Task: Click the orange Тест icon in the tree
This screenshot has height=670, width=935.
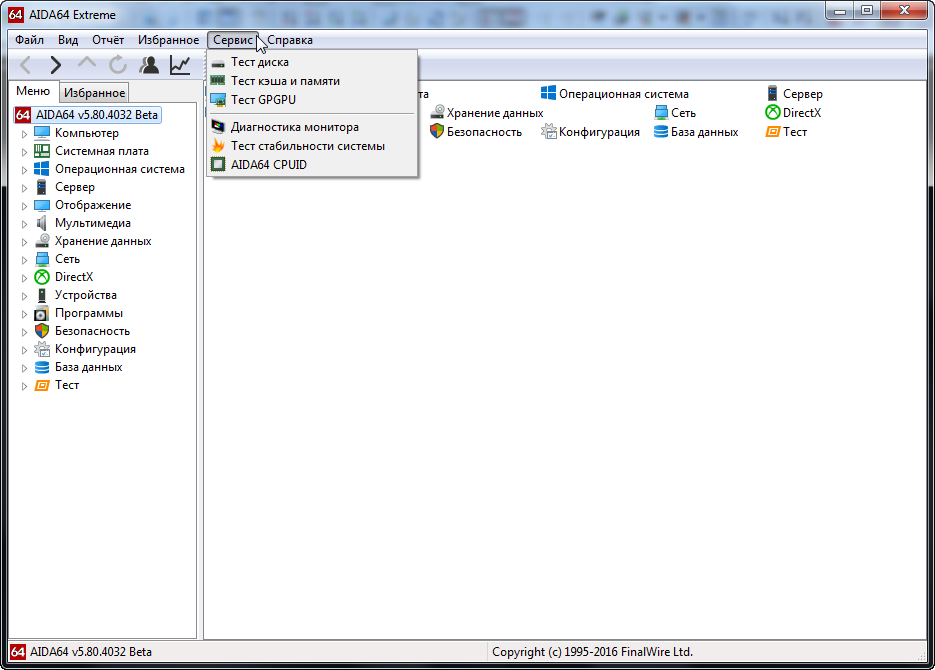Action: tap(42, 385)
